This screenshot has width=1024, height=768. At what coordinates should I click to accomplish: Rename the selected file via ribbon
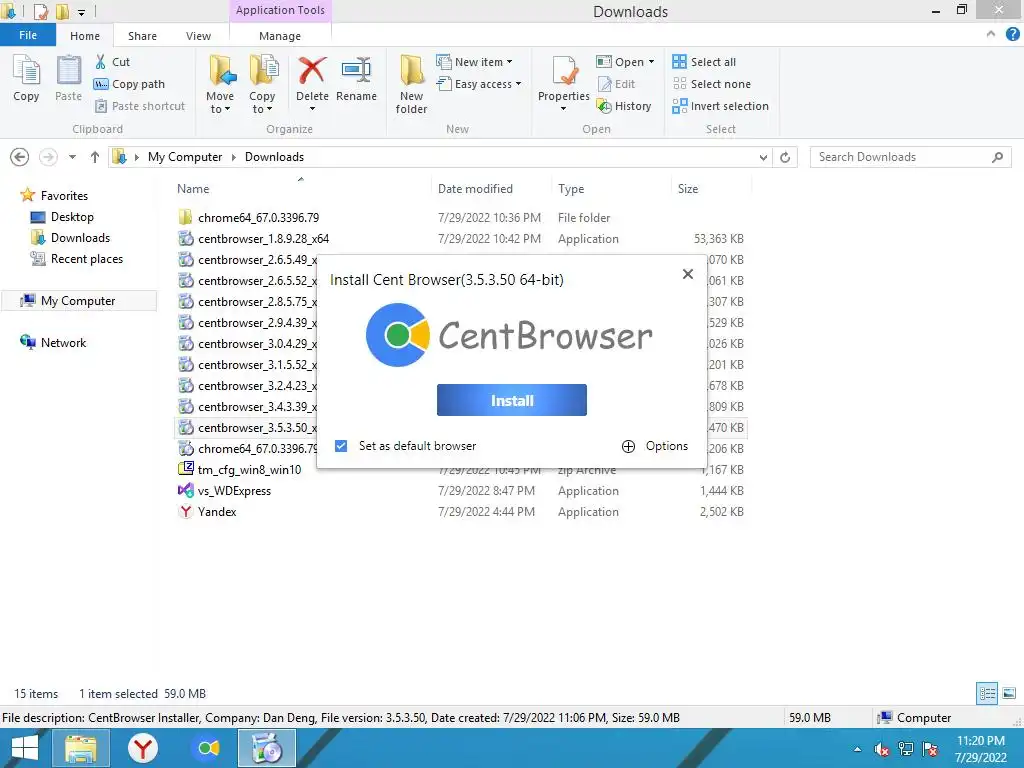pos(357,78)
